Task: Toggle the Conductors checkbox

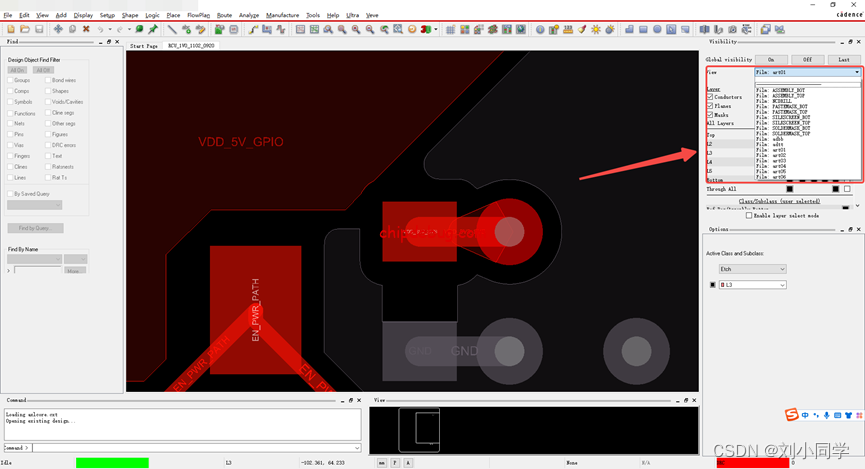Action: [710, 97]
